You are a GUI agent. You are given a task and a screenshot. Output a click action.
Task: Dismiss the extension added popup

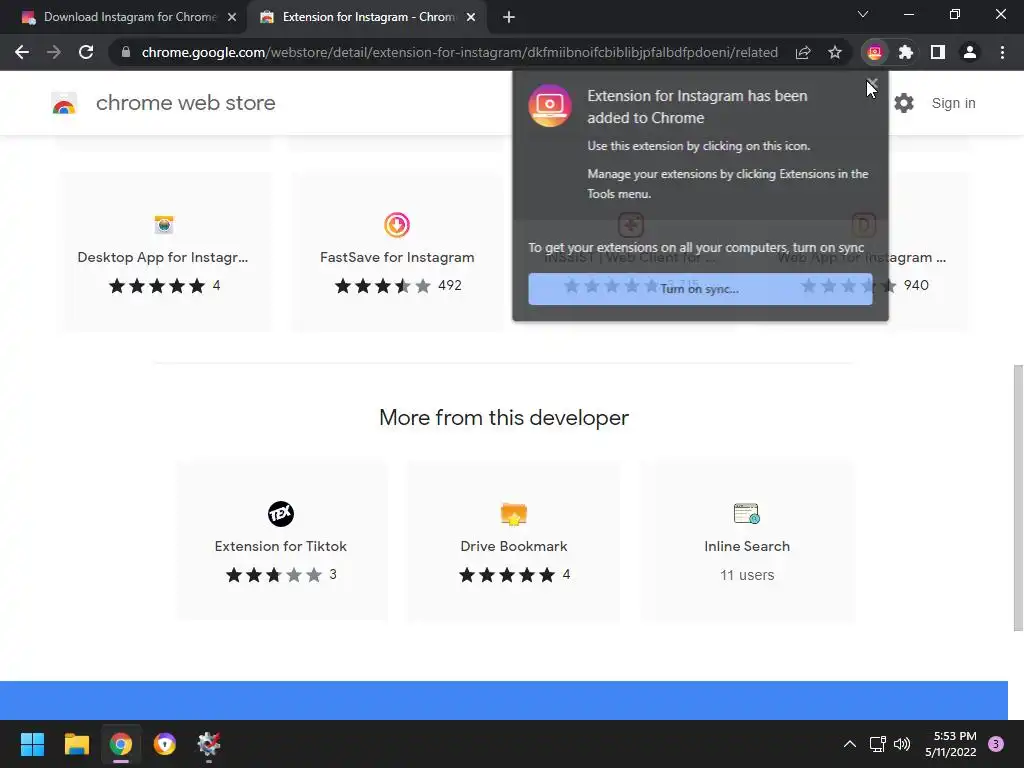coord(872,84)
